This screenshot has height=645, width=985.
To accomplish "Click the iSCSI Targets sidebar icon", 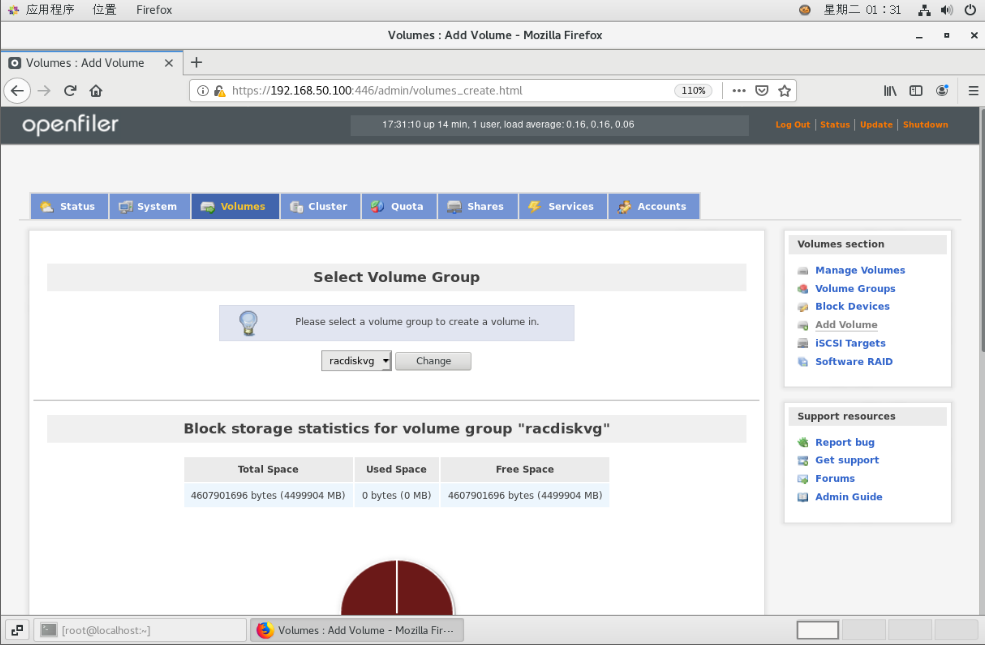I will [x=803, y=344].
